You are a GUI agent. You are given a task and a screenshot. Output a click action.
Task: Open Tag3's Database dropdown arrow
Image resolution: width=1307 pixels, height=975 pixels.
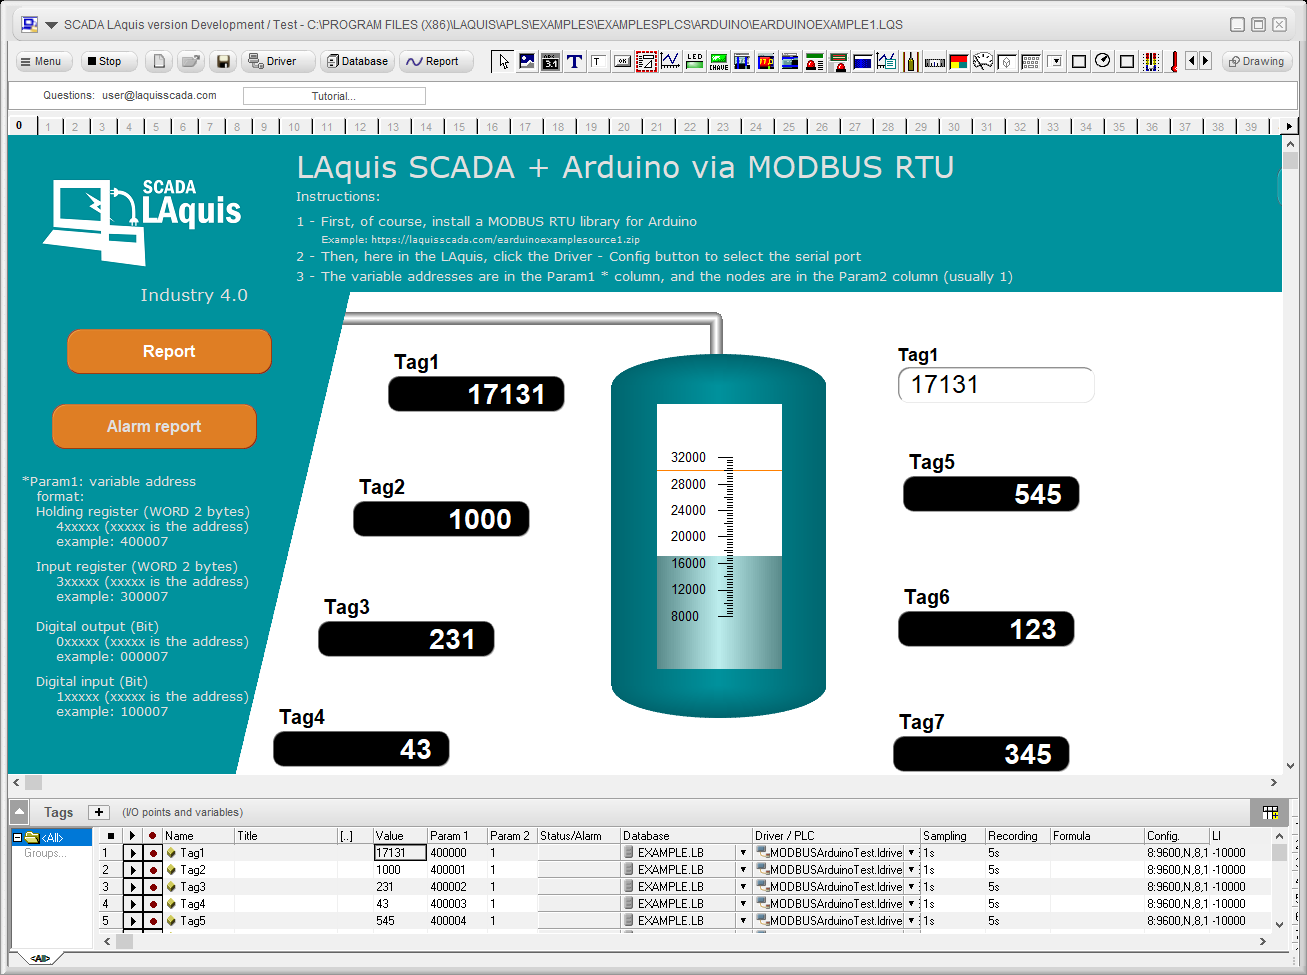pyautogui.click(x=743, y=887)
